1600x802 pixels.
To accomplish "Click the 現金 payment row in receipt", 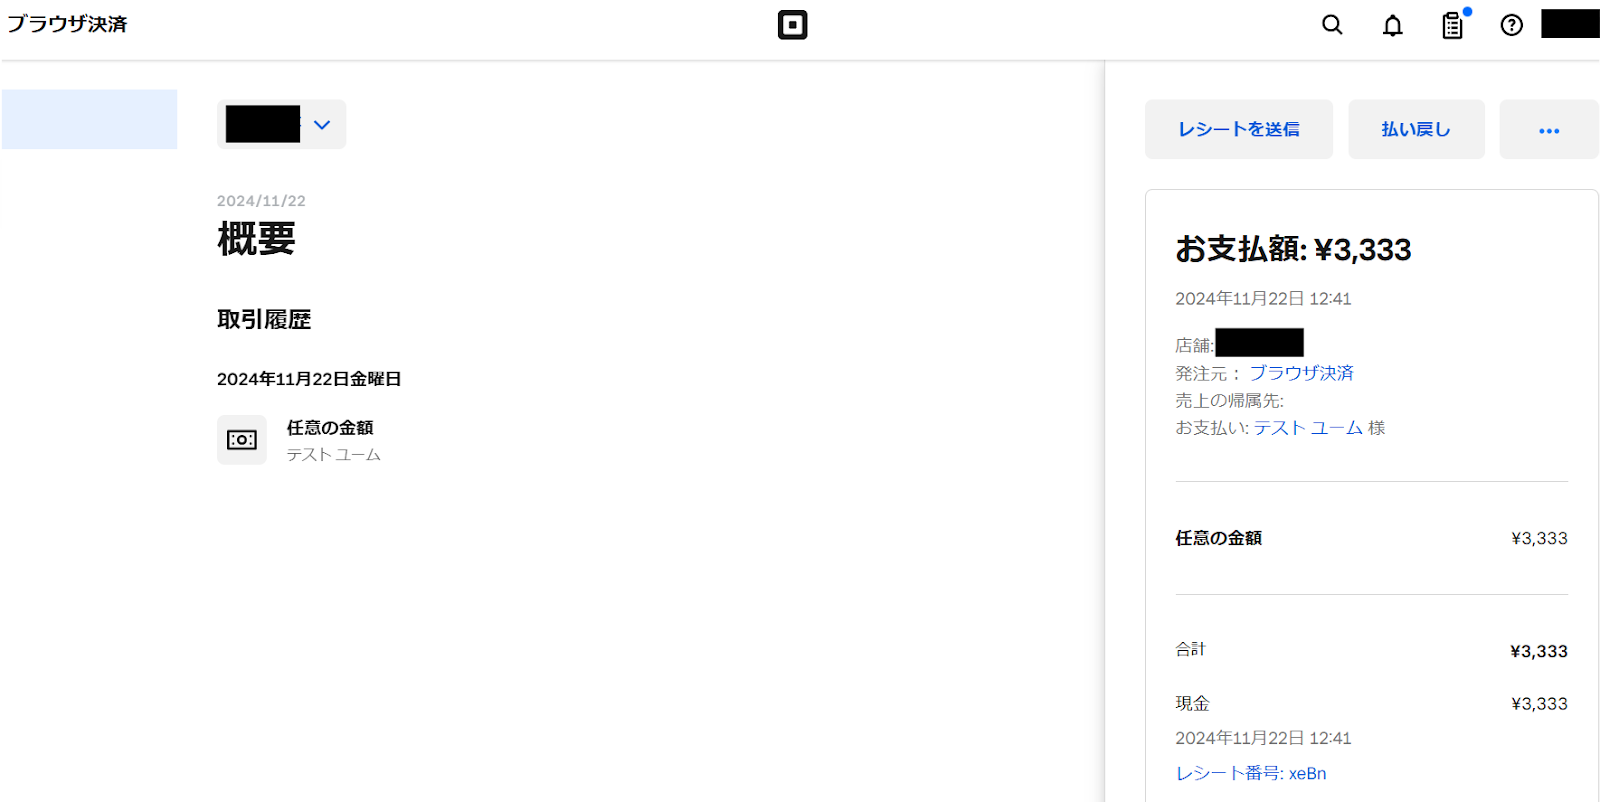I will (1370, 704).
